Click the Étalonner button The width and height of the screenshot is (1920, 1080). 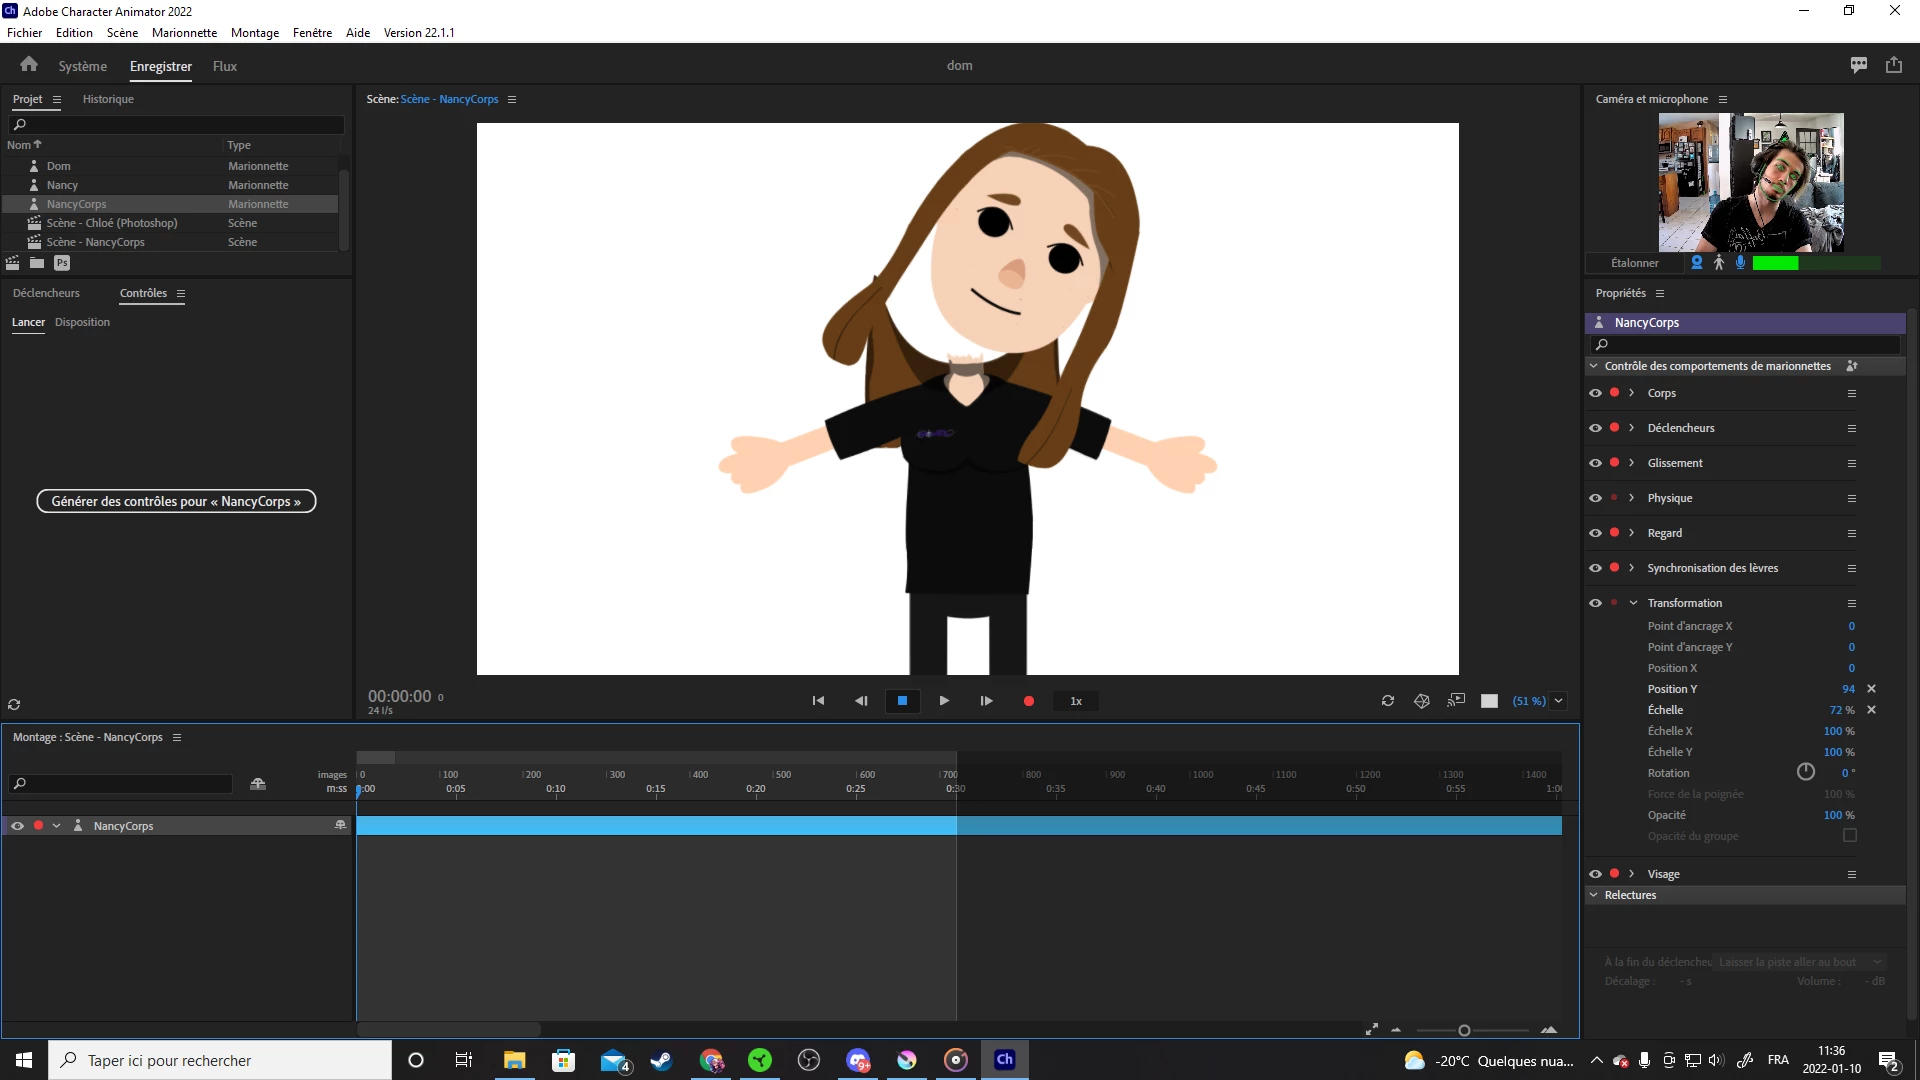1634,263
